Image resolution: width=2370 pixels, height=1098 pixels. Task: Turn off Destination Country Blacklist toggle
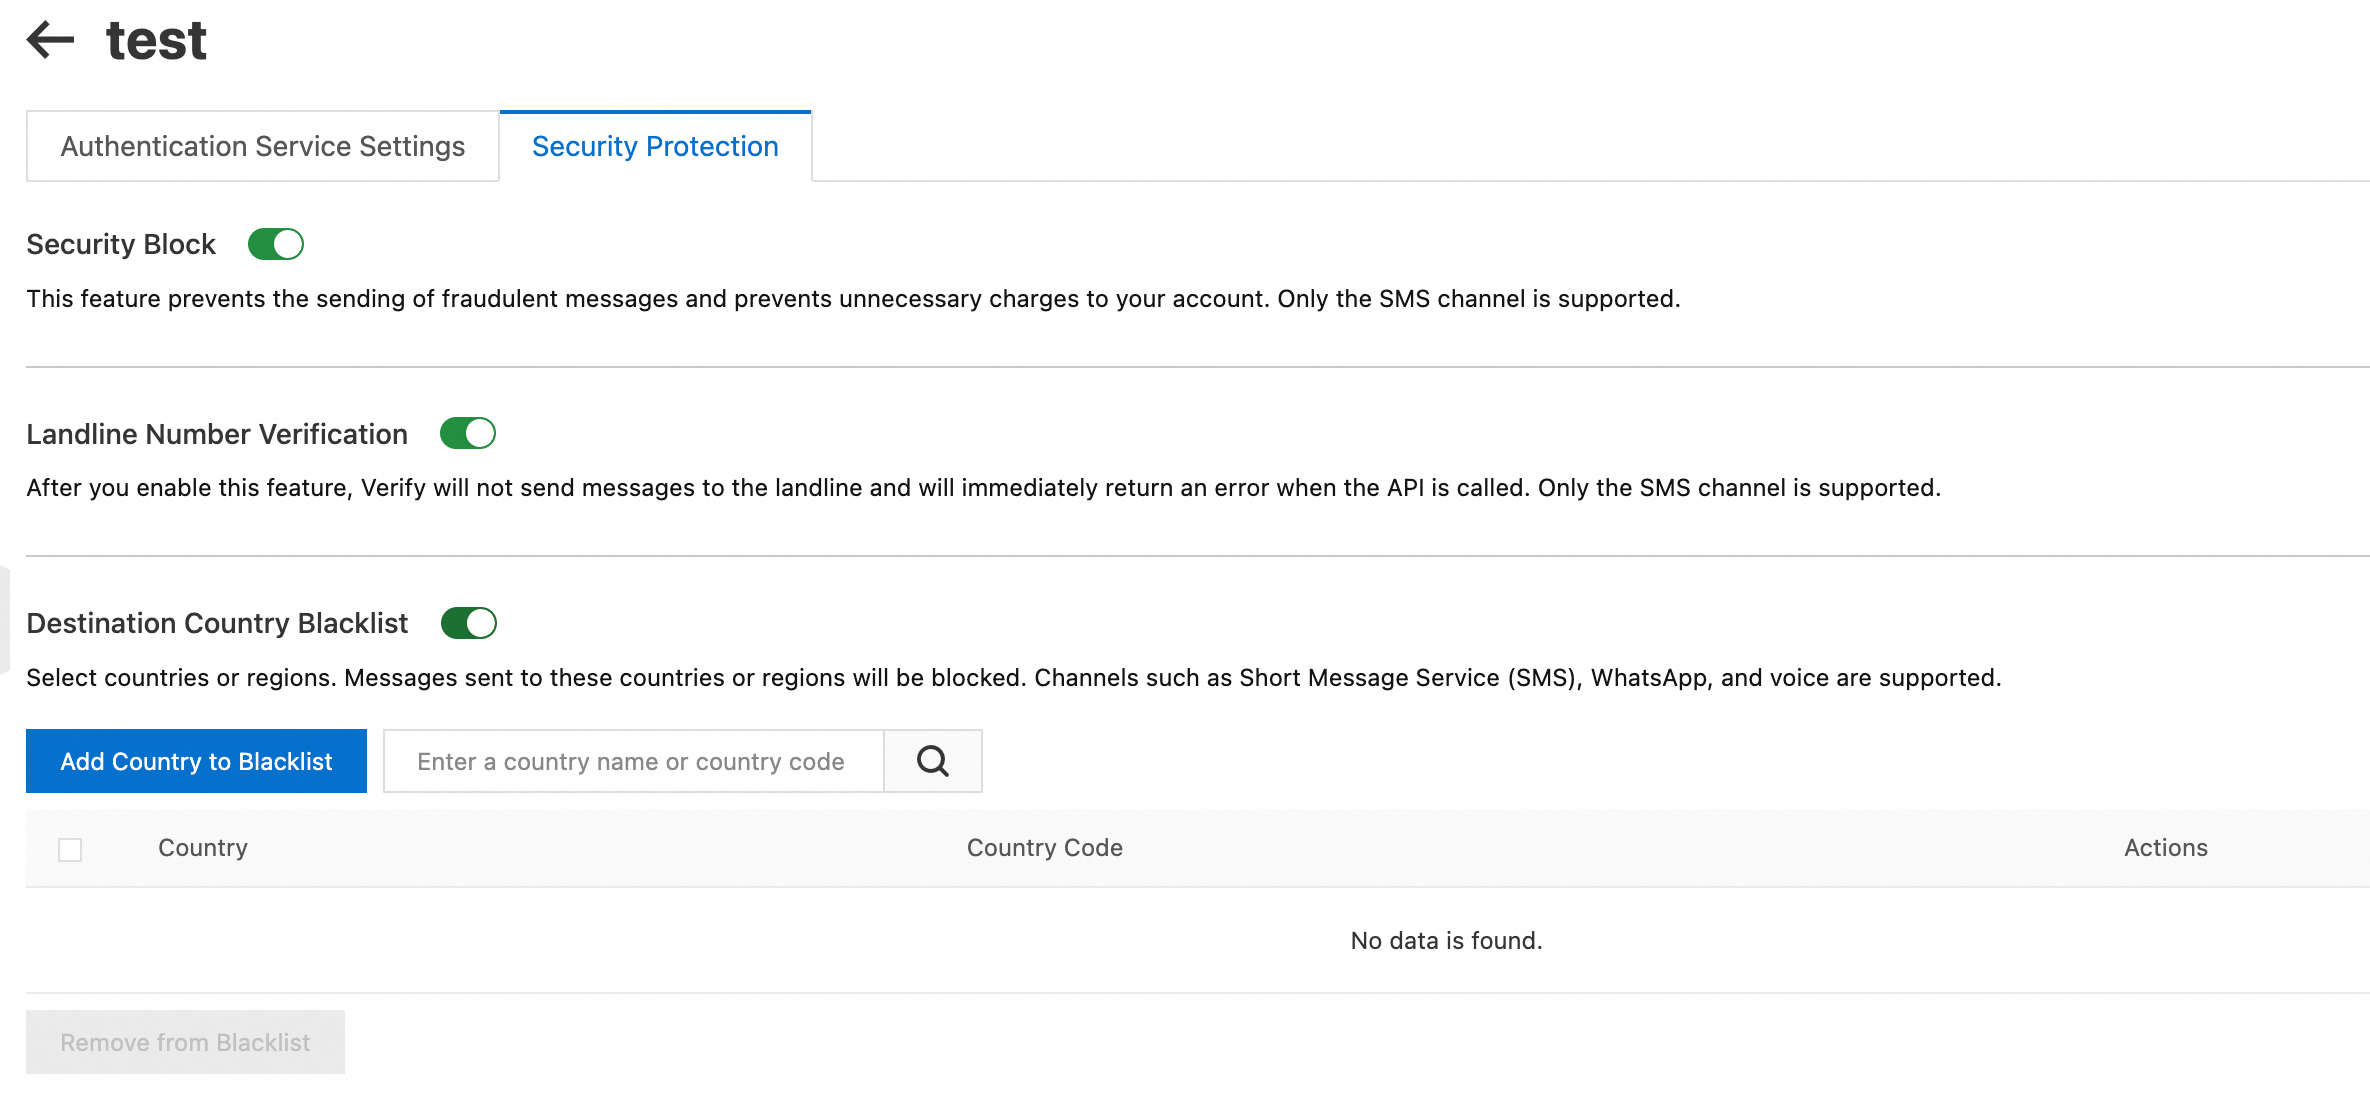click(468, 623)
